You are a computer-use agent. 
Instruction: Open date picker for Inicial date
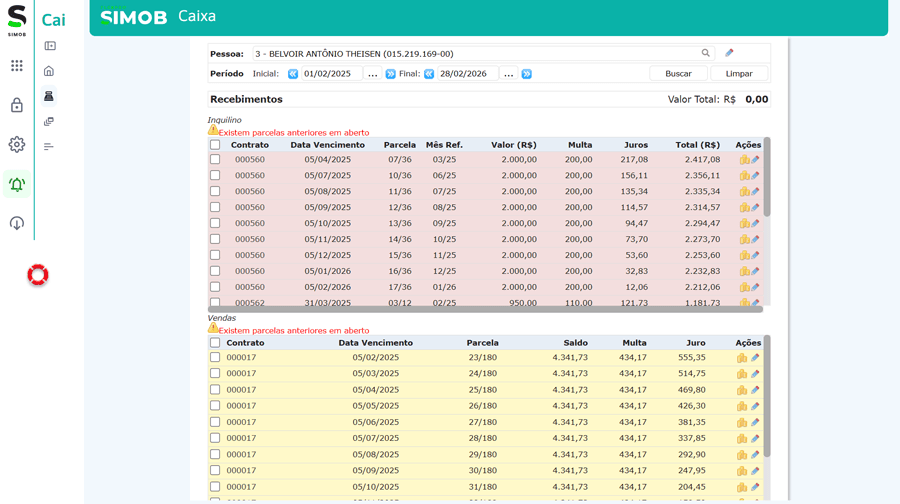(x=373, y=74)
